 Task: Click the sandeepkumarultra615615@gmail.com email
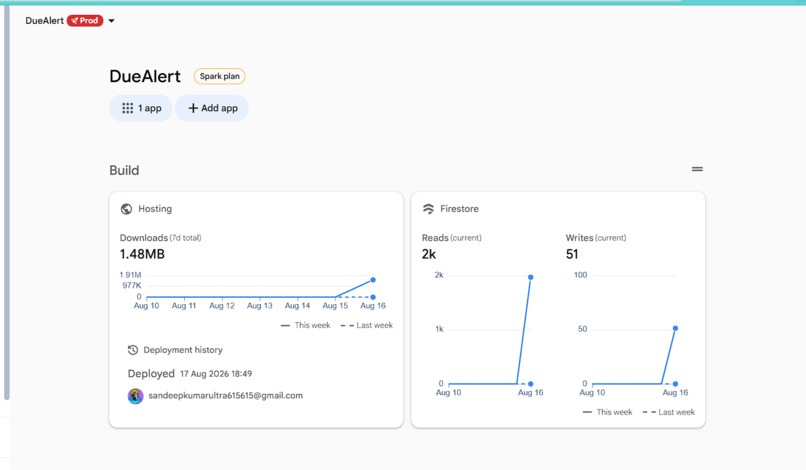[x=226, y=395]
